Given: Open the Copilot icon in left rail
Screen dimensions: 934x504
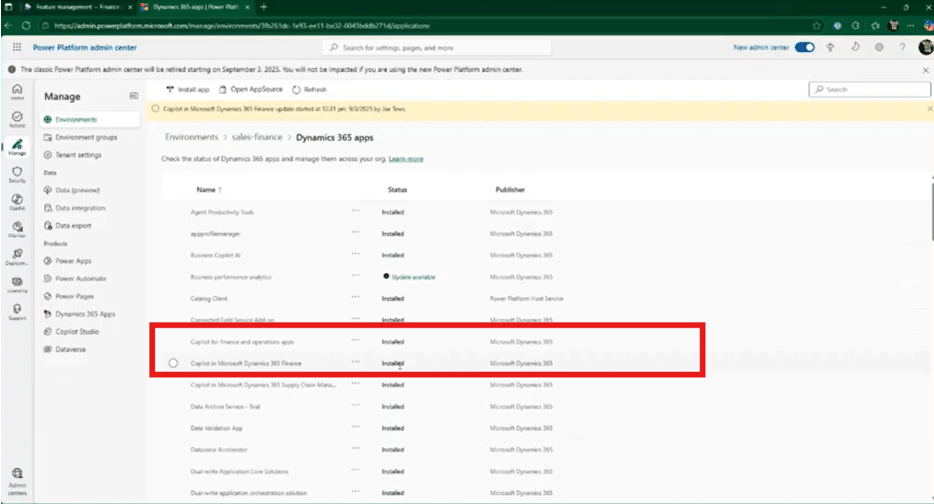Looking at the screenshot, I should (x=17, y=200).
